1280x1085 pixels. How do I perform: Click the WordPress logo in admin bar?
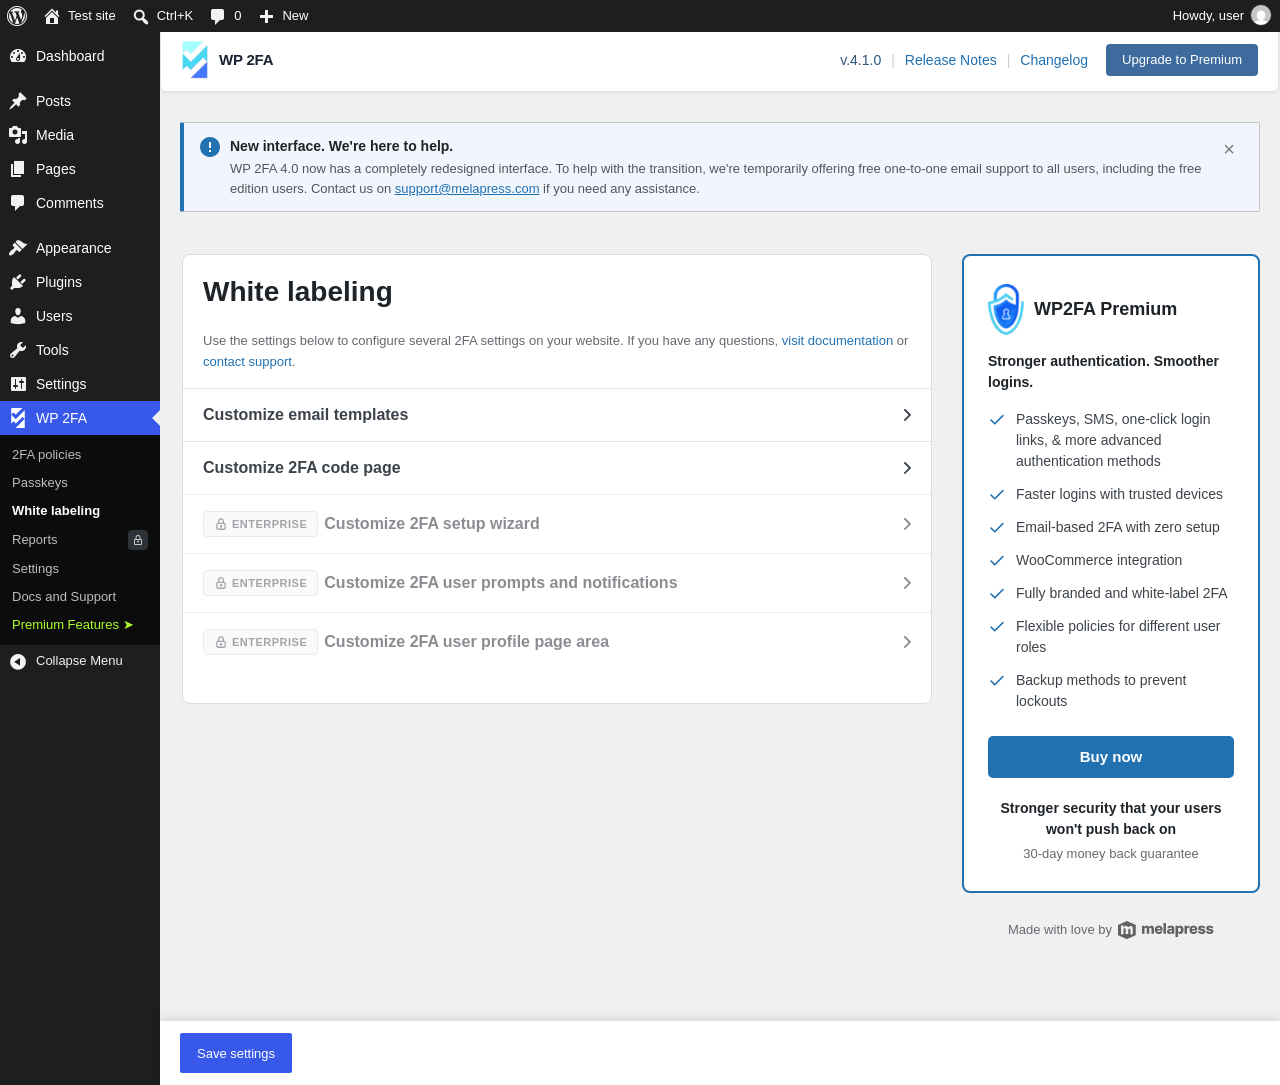pyautogui.click(x=17, y=16)
